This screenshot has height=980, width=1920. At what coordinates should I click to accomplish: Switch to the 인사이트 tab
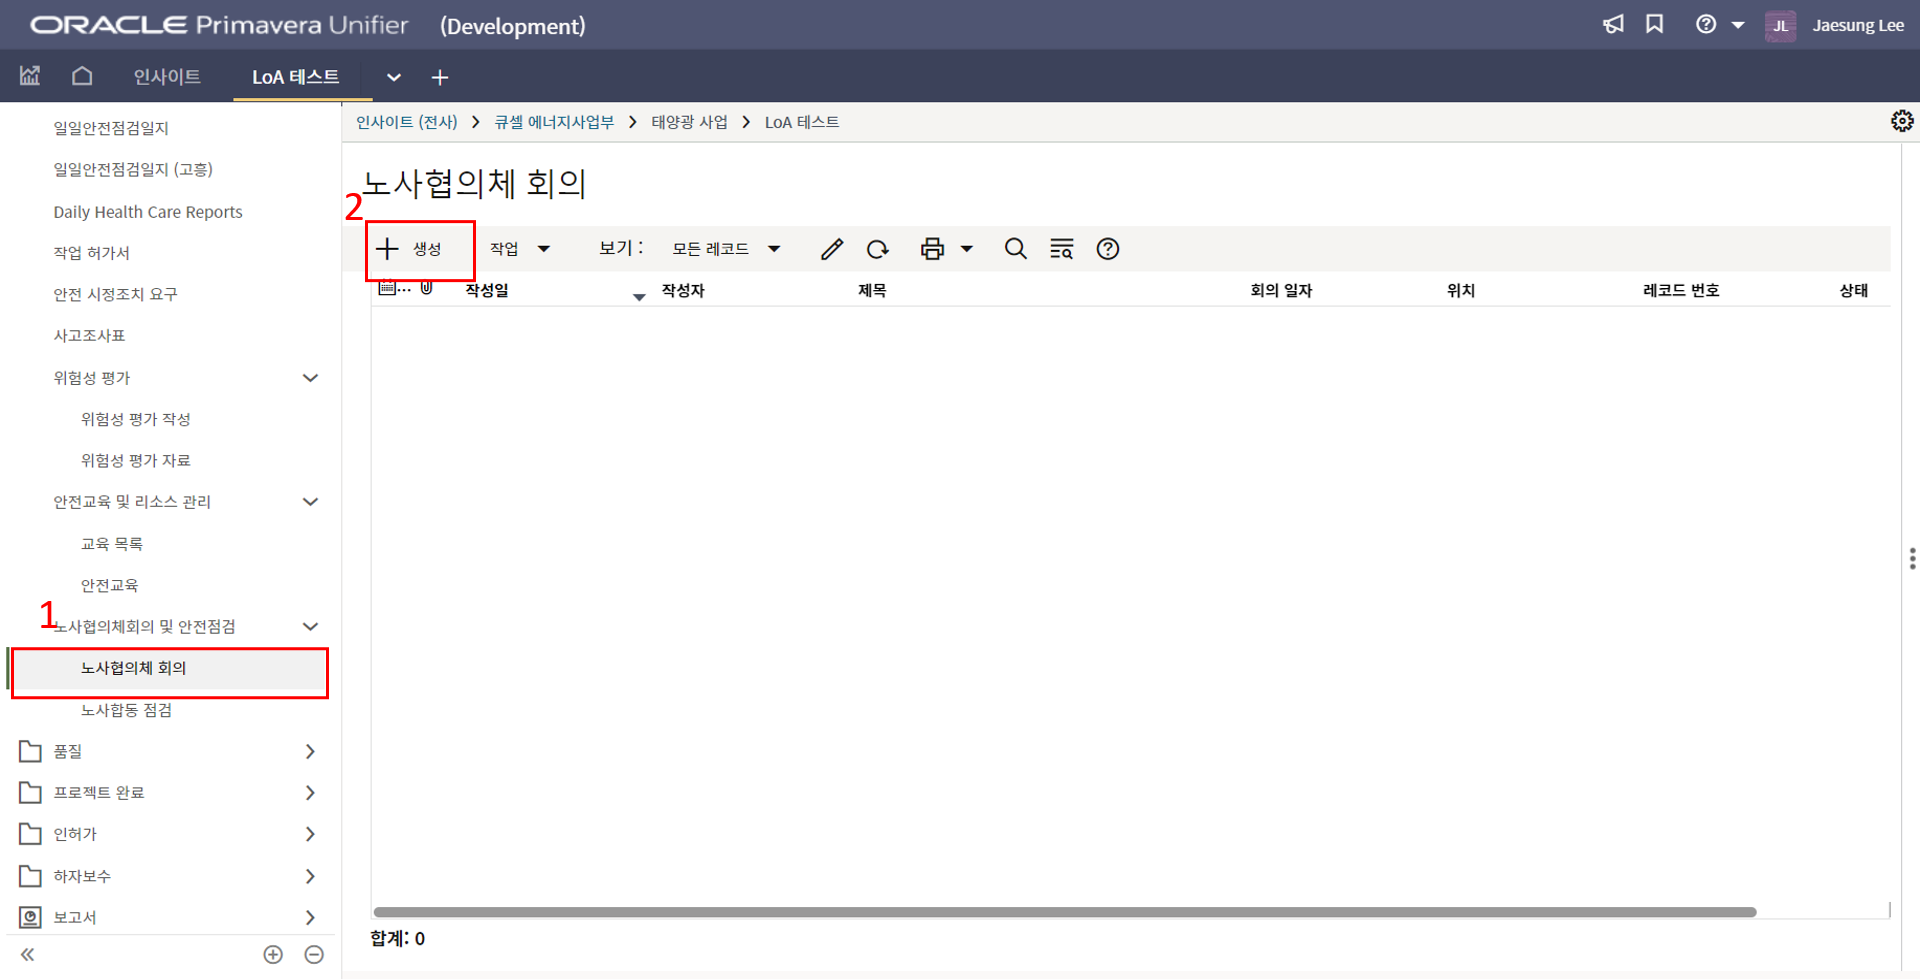pos(167,77)
